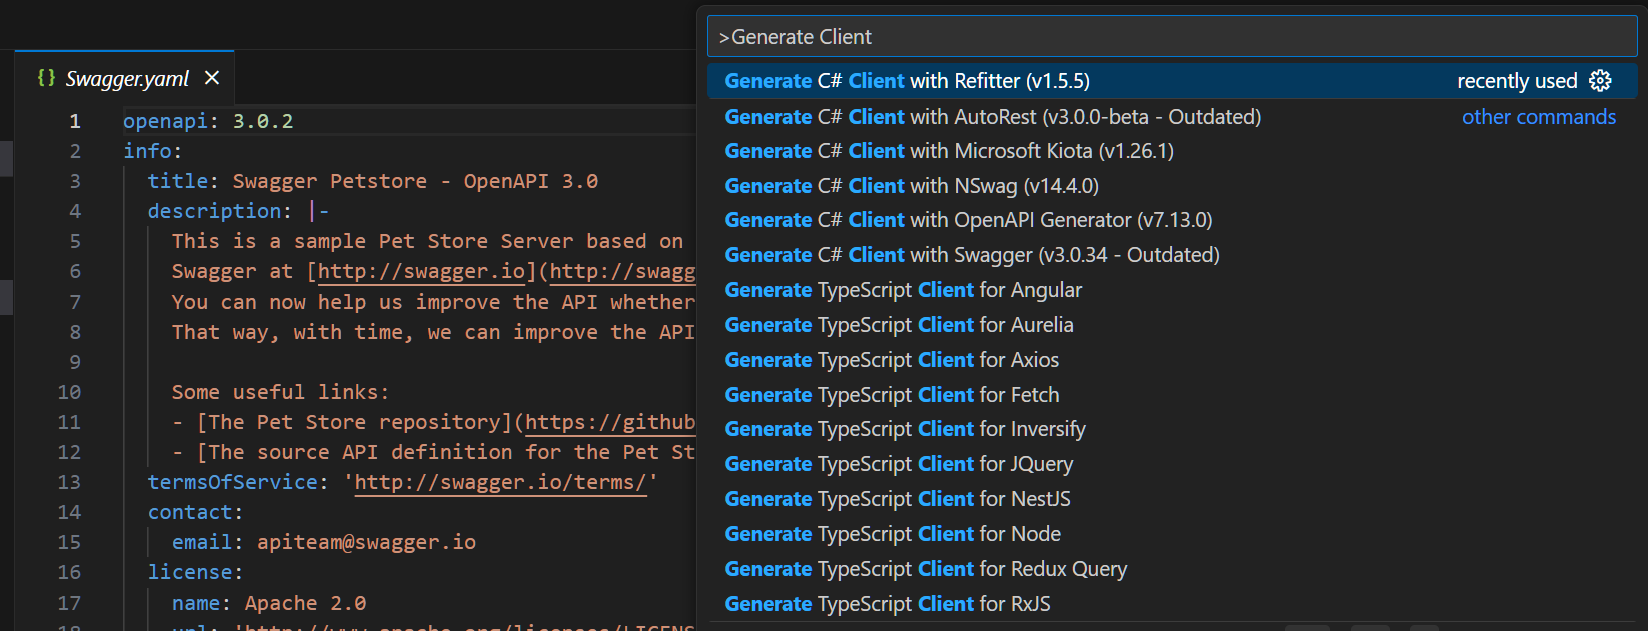The height and width of the screenshot is (631, 1648).
Task: Click the 'description: |-' line
Action: pyautogui.click(x=238, y=211)
